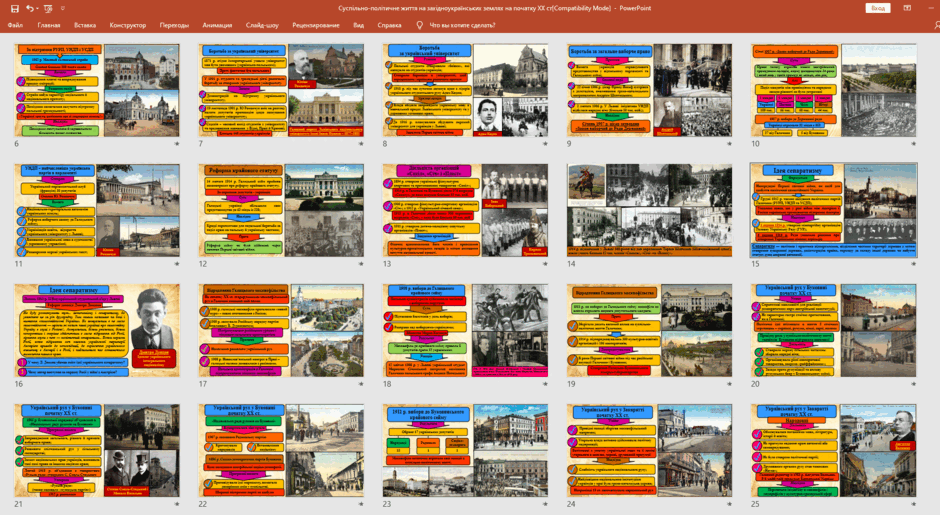Click the lightbulb Tell Me icon
The width and height of the screenshot is (940, 515).
[x=420, y=25]
